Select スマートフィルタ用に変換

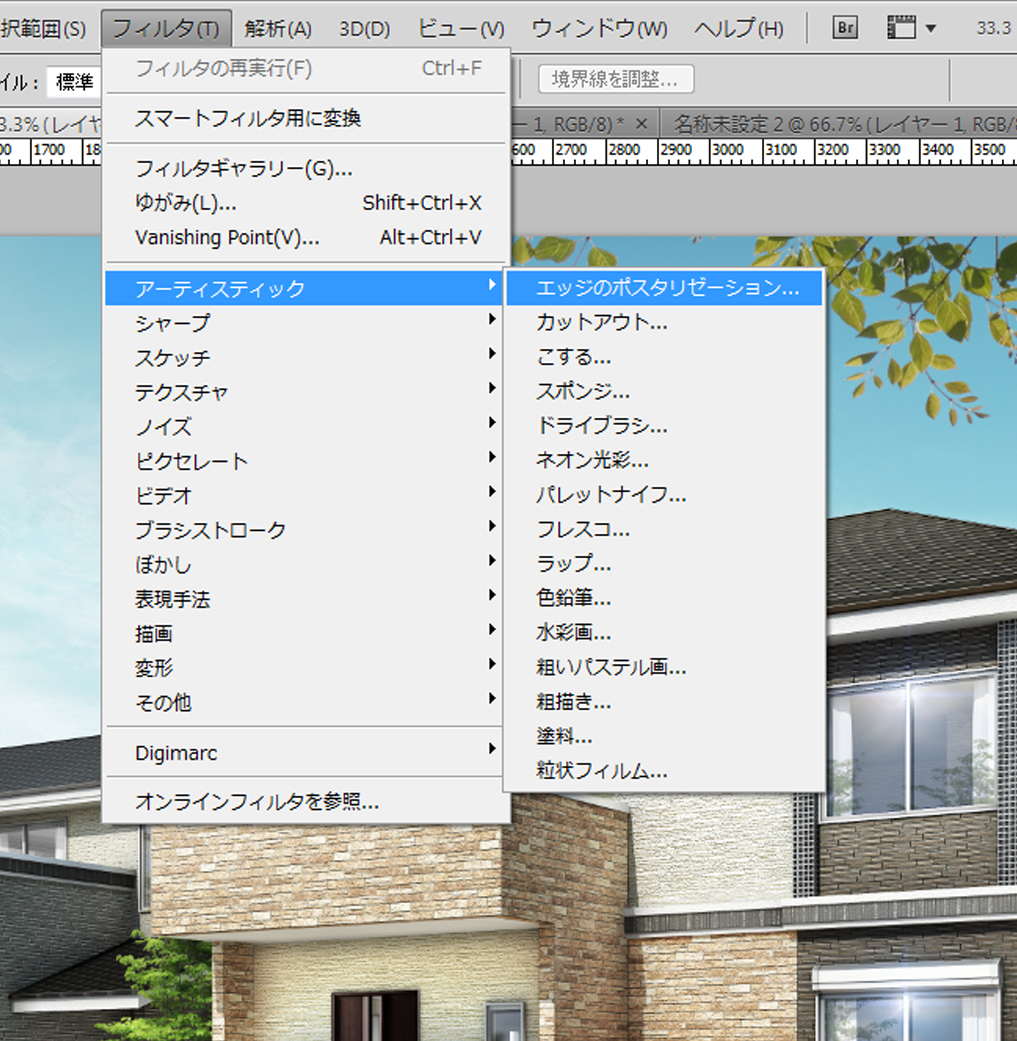coord(248,118)
